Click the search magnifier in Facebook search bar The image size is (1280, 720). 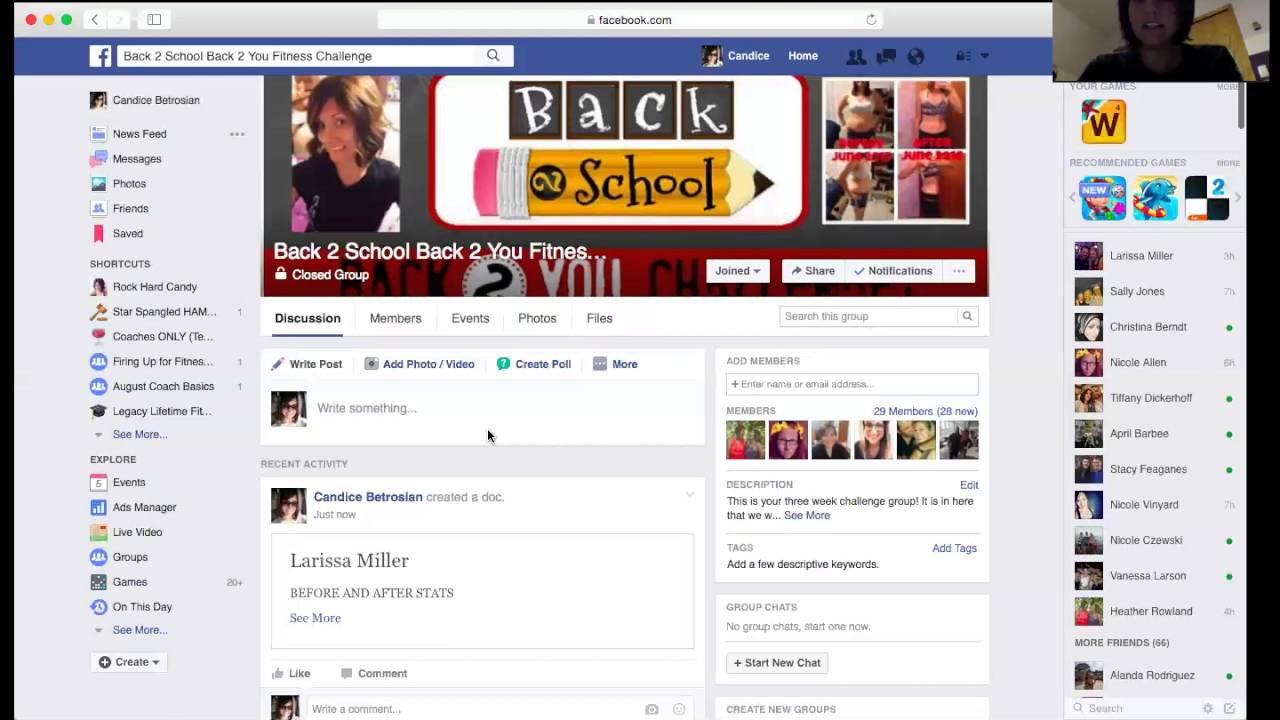[493, 56]
